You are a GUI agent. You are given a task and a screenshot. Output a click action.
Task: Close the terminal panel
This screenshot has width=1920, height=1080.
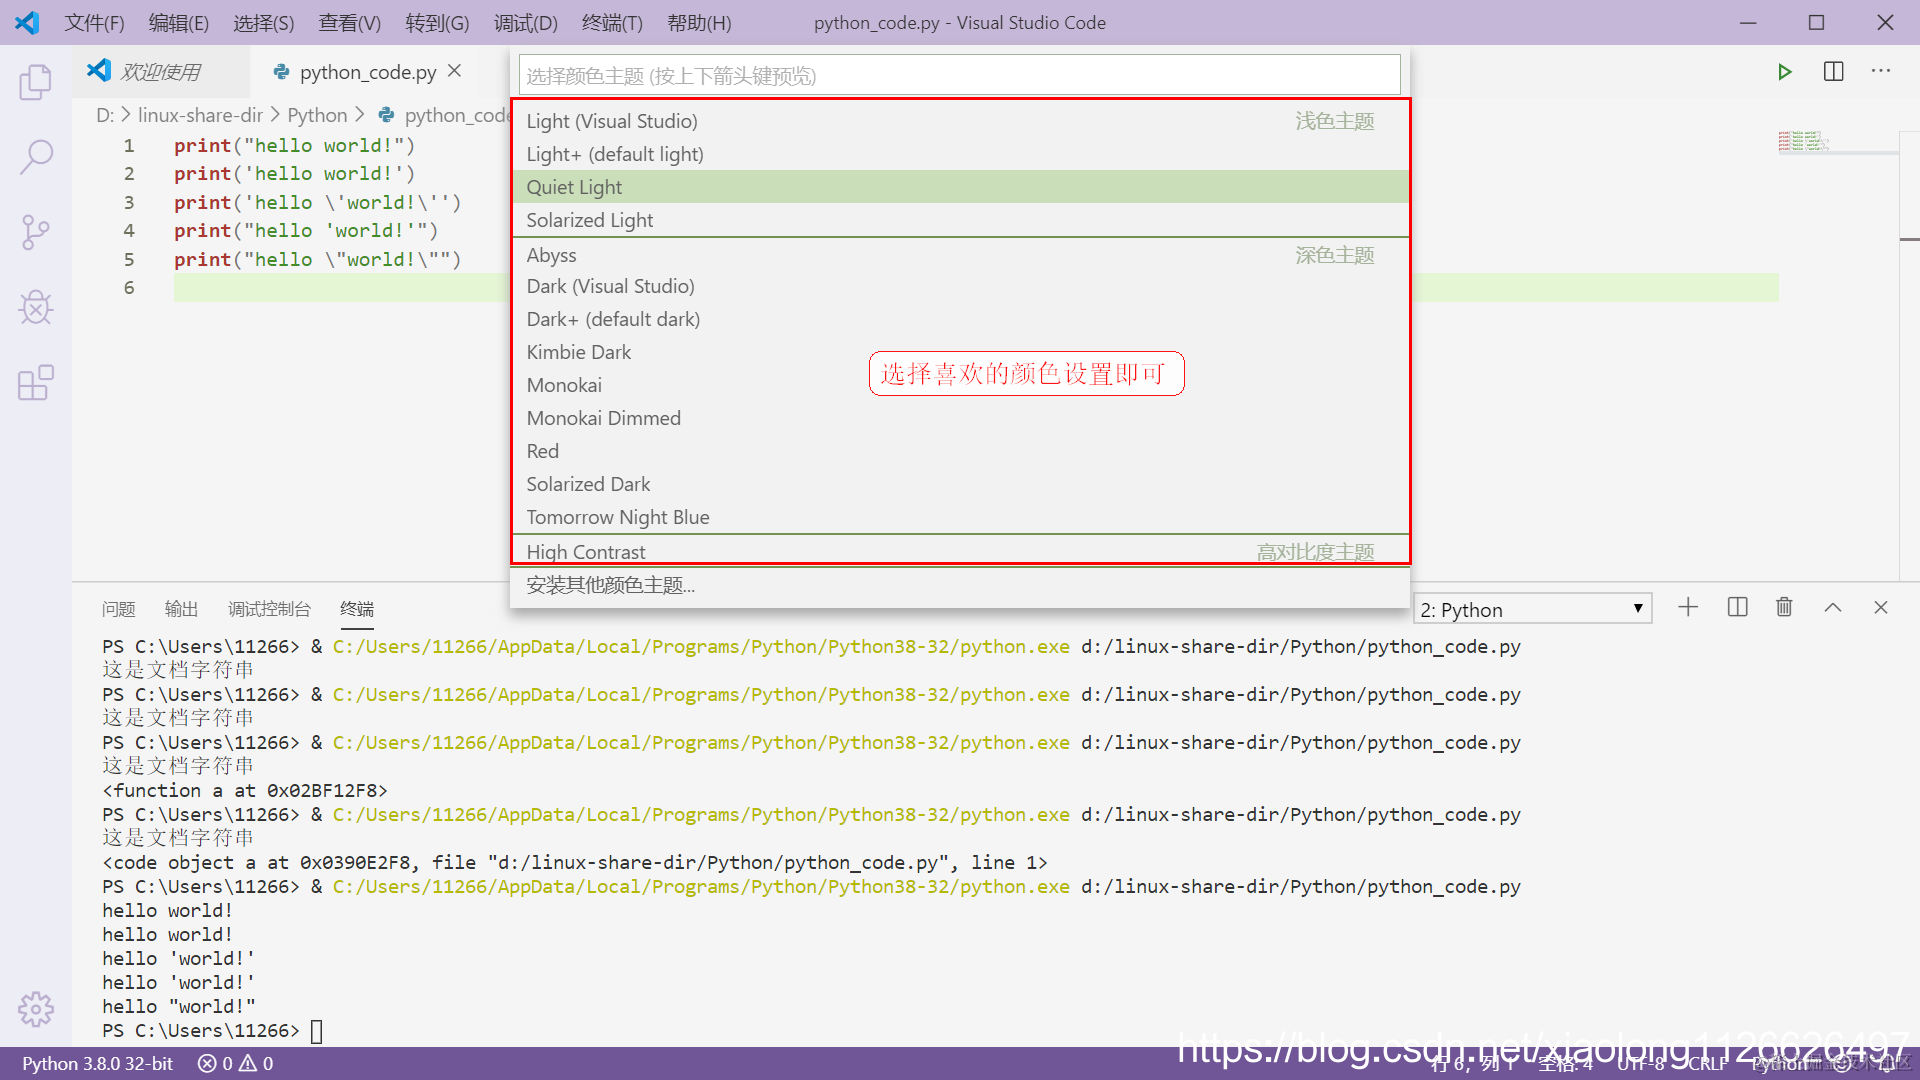1881,607
